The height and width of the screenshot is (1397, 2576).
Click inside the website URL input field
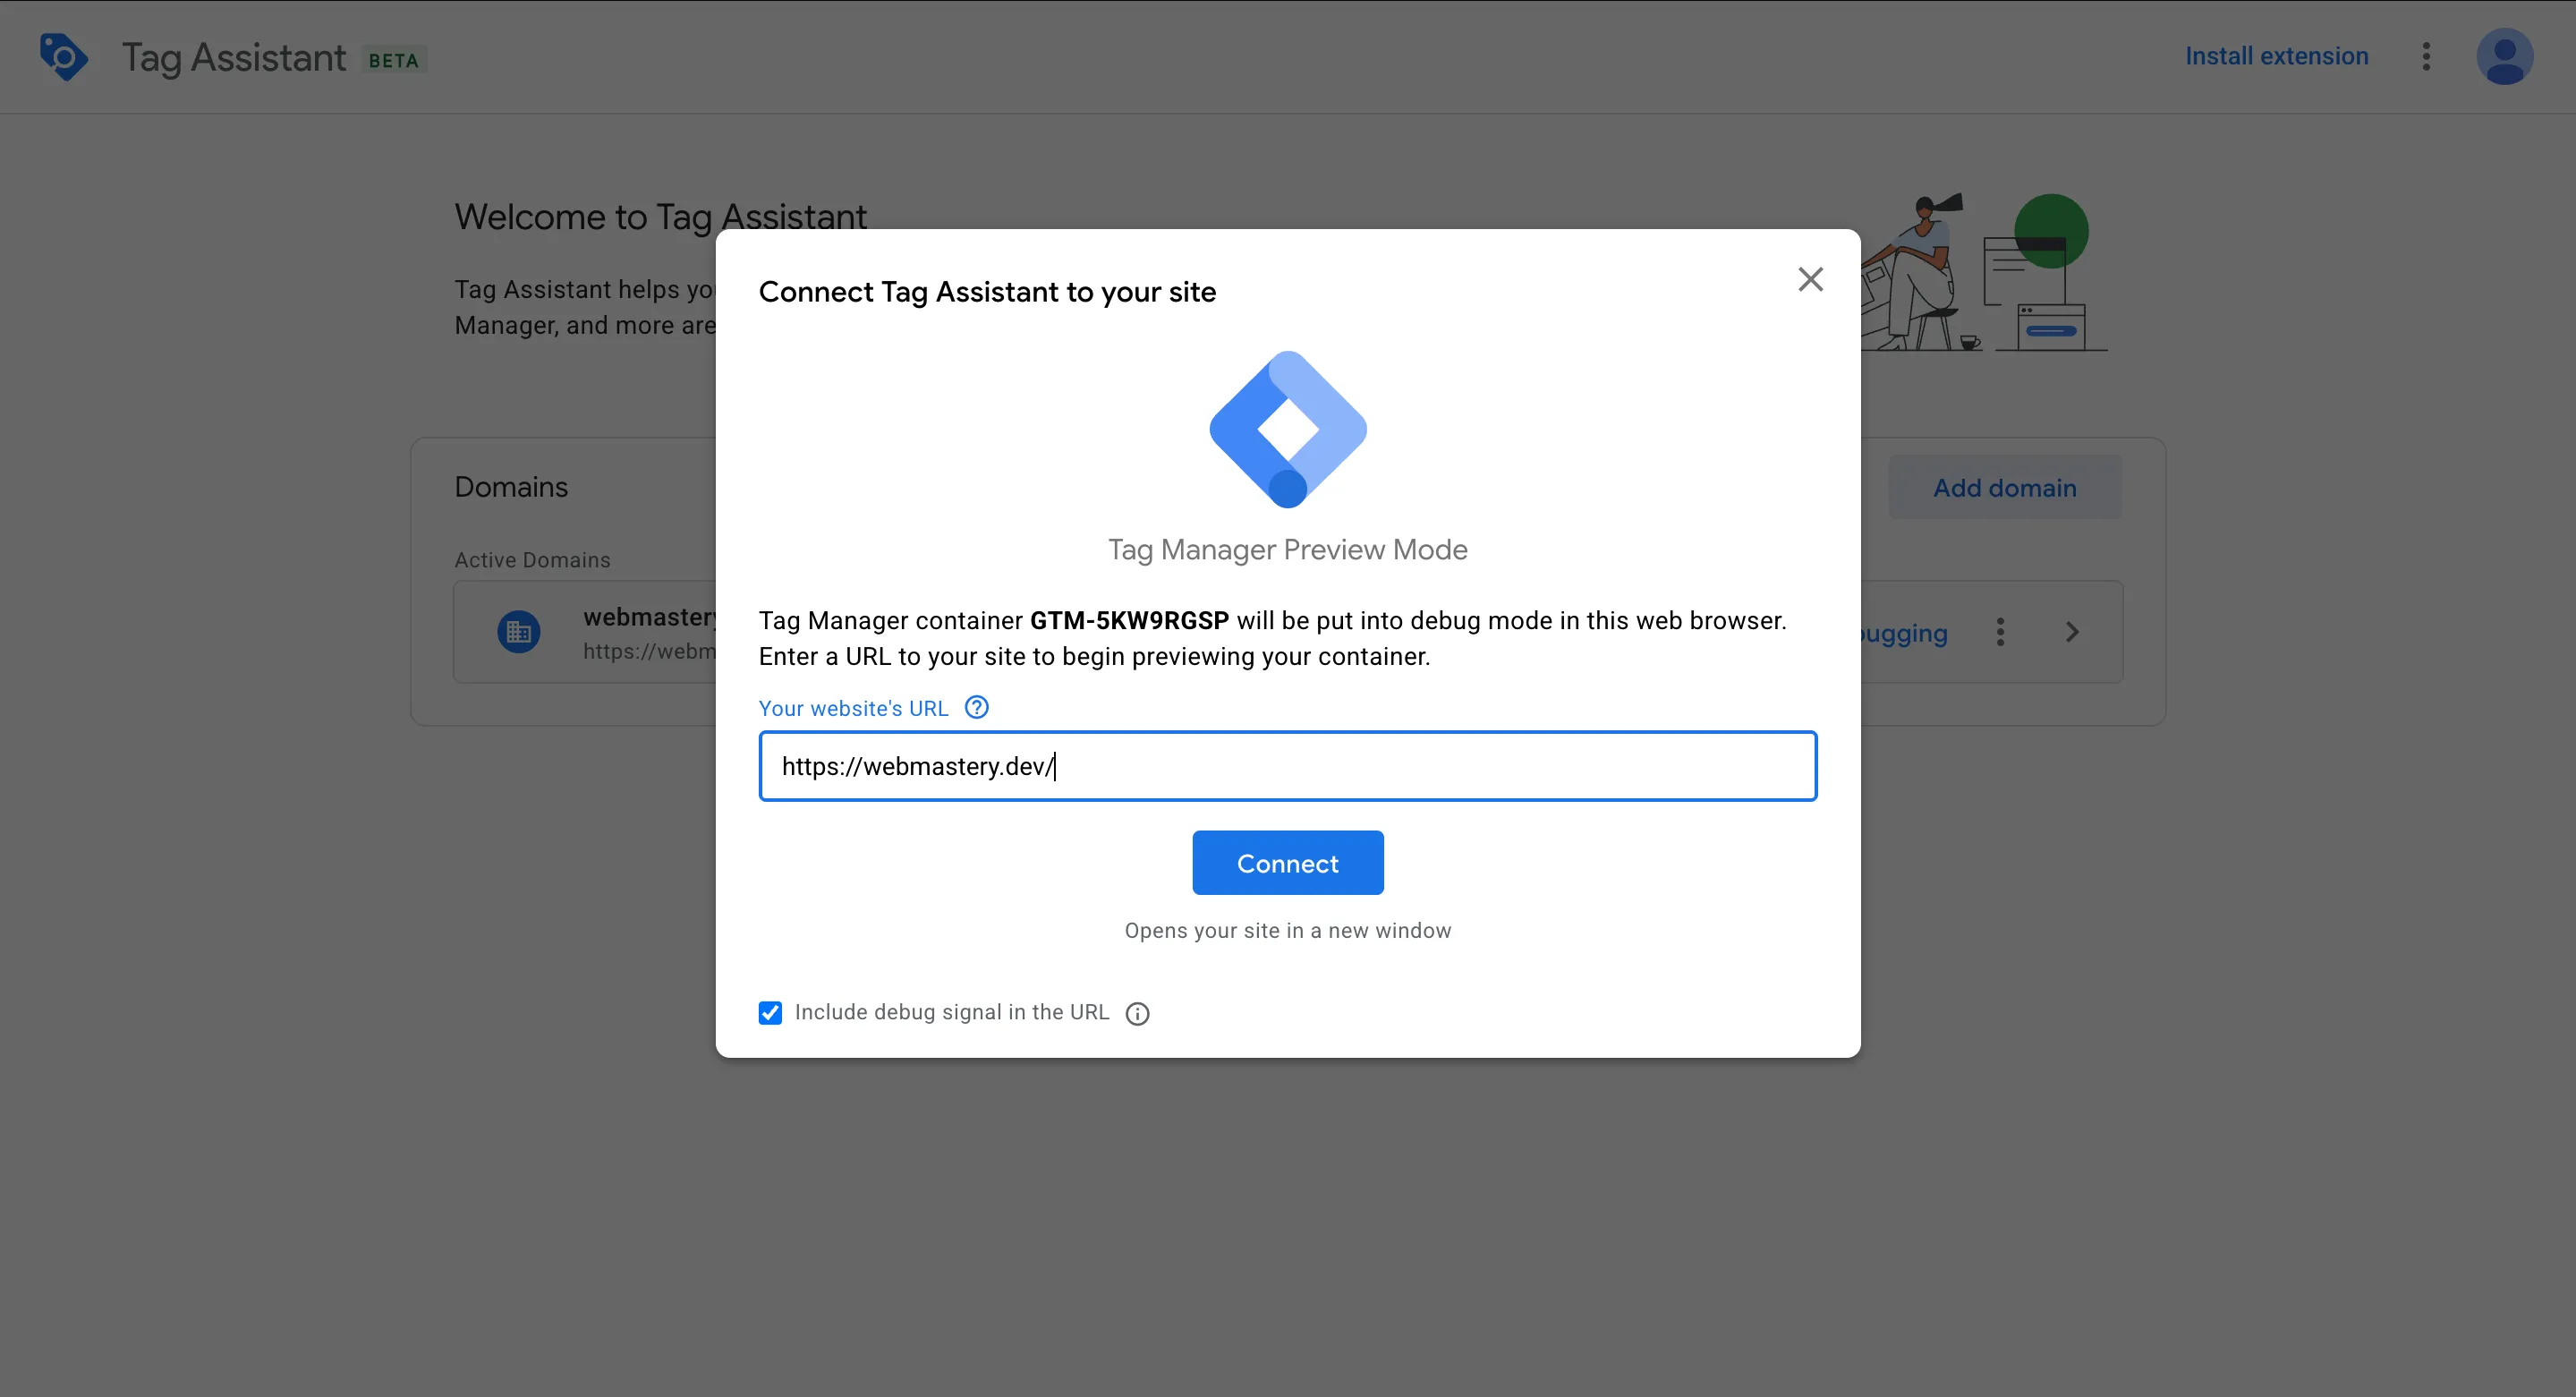[x=1287, y=766]
